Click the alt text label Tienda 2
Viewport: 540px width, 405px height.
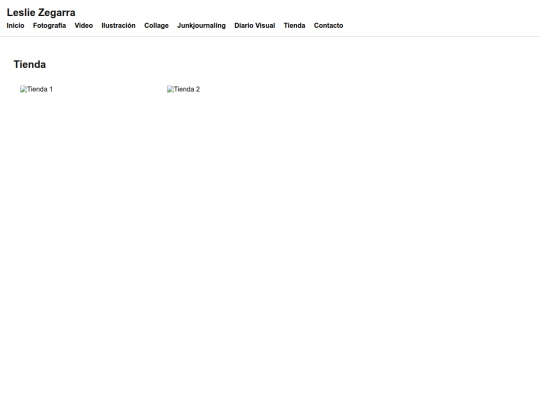click(x=187, y=89)
